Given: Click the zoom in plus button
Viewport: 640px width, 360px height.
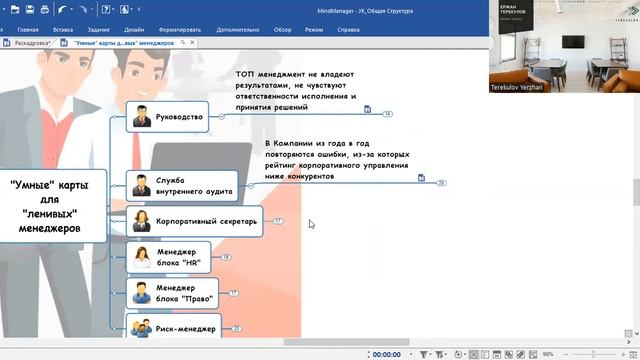Looking at the screenshot, I should point(623,355).
